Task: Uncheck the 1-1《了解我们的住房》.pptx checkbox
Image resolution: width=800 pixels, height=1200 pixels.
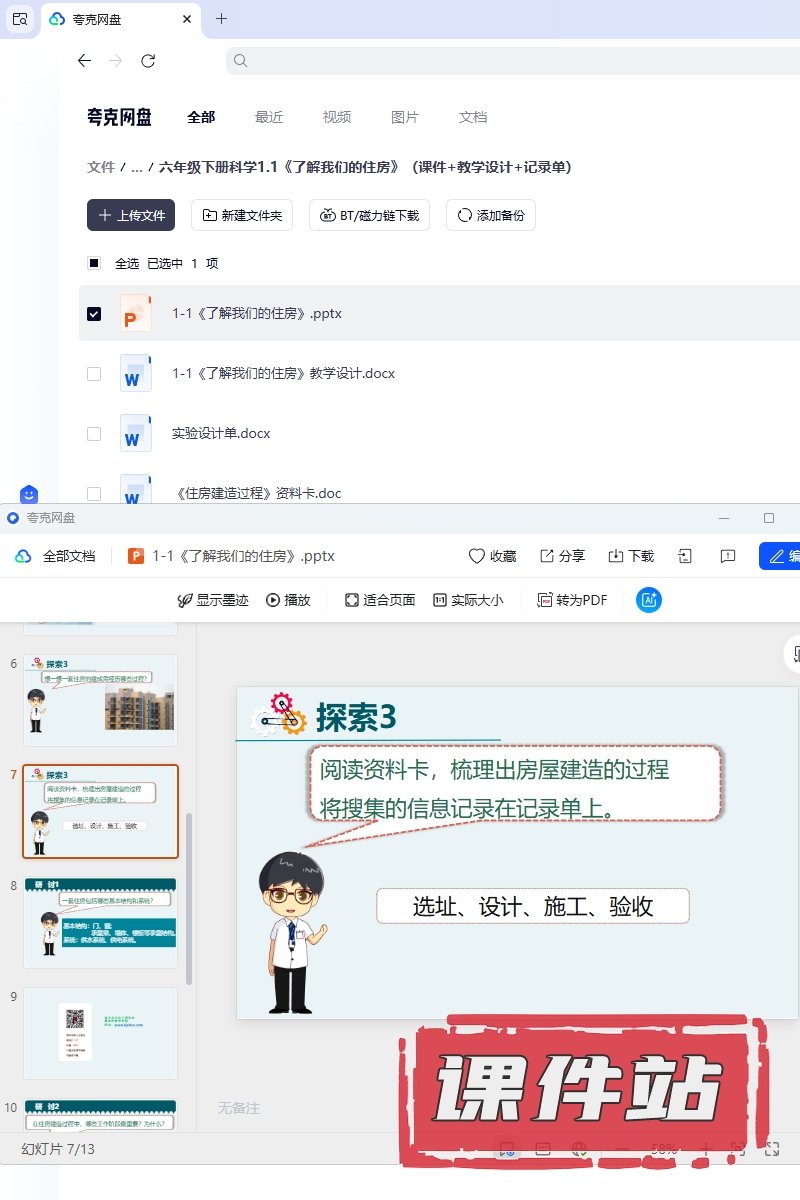Action: point(94,314)
